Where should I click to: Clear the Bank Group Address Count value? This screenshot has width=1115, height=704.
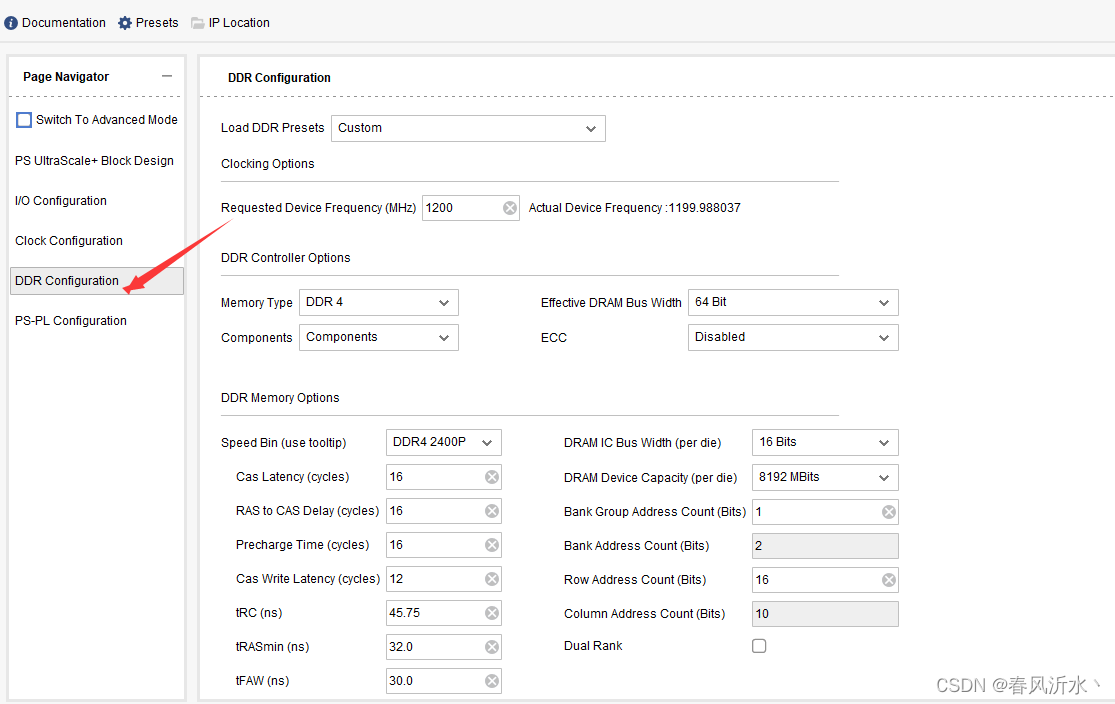point(889,512)
